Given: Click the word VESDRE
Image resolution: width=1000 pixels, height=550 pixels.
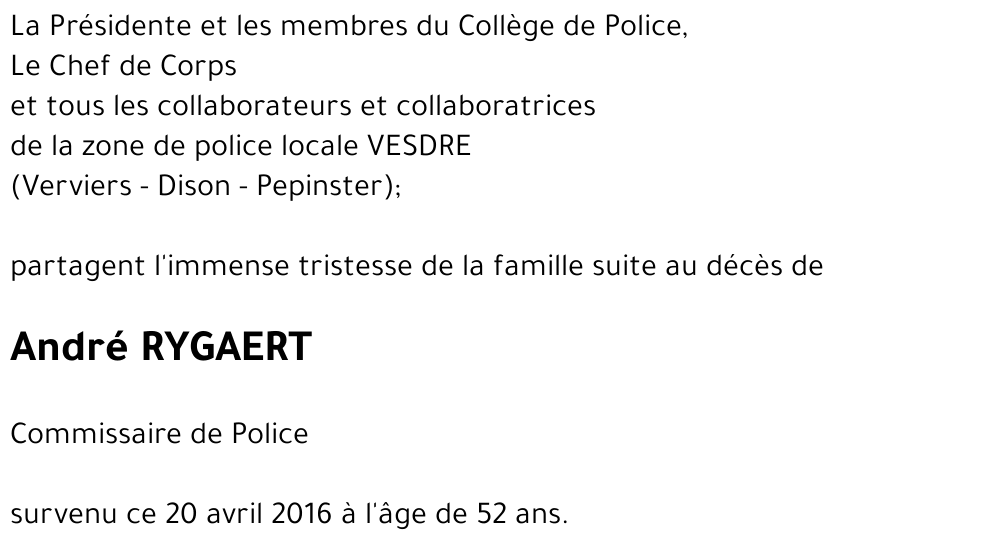Looking at the screenshot, I should click(419, 146).
